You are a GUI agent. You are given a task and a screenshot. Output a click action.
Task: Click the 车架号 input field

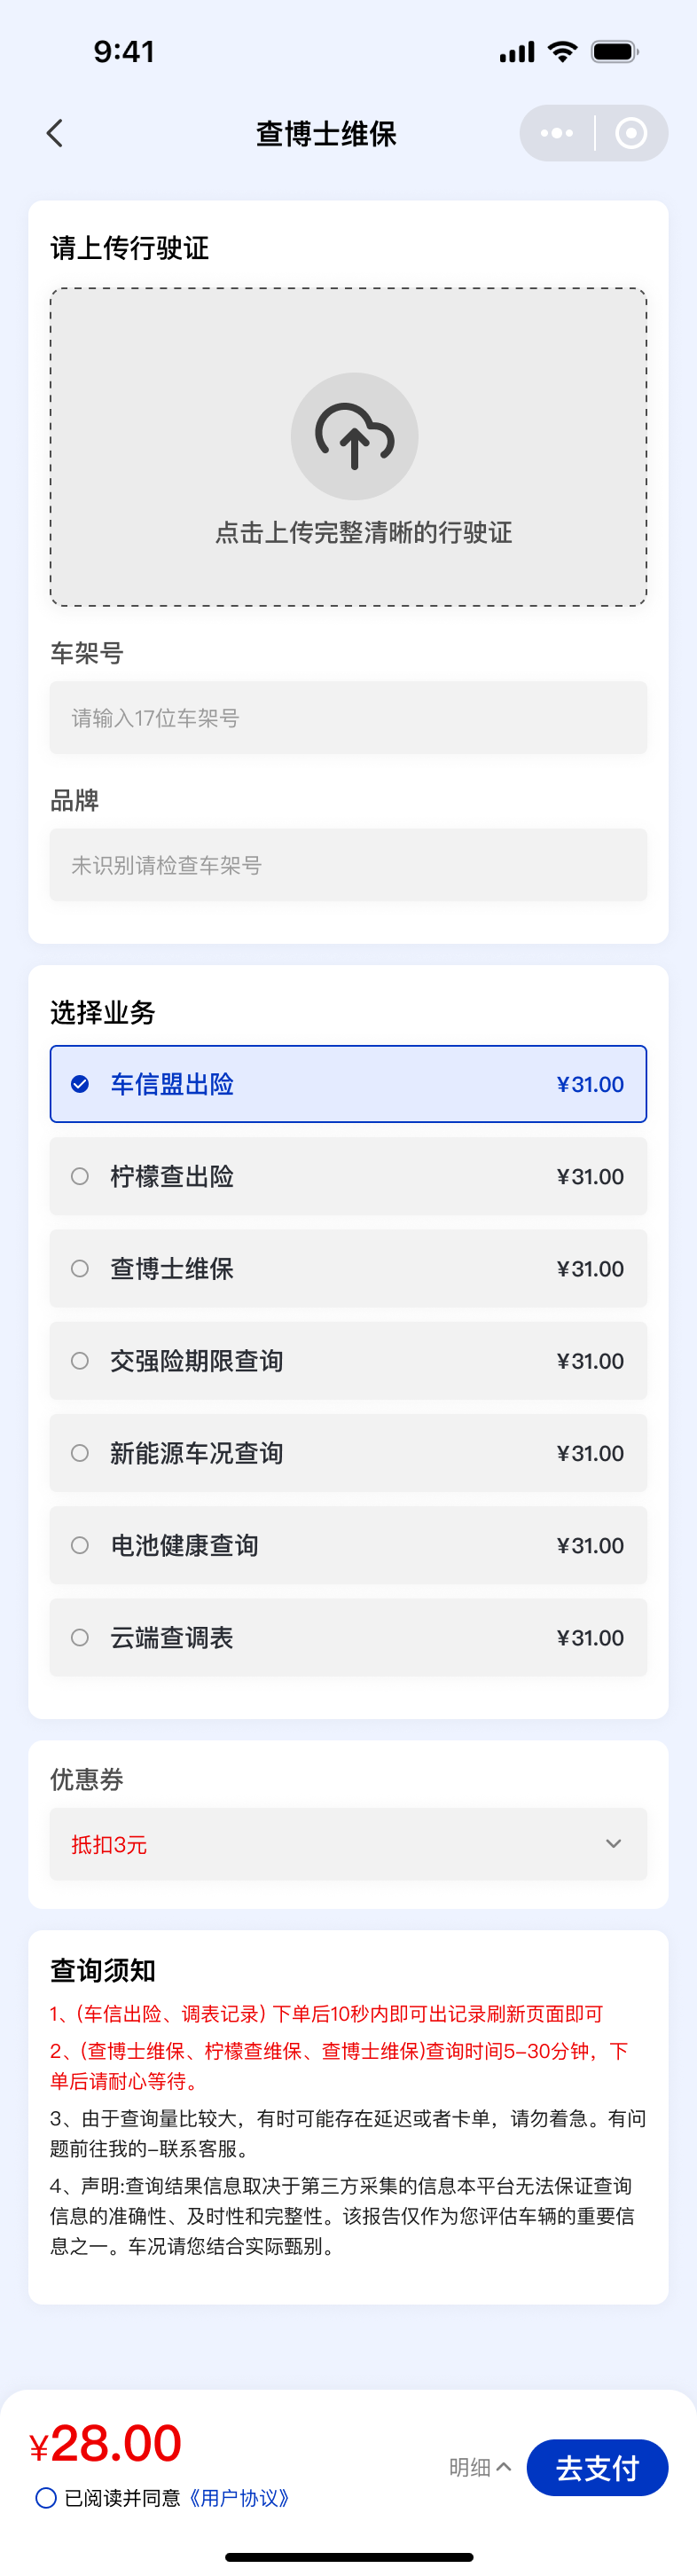348,717
